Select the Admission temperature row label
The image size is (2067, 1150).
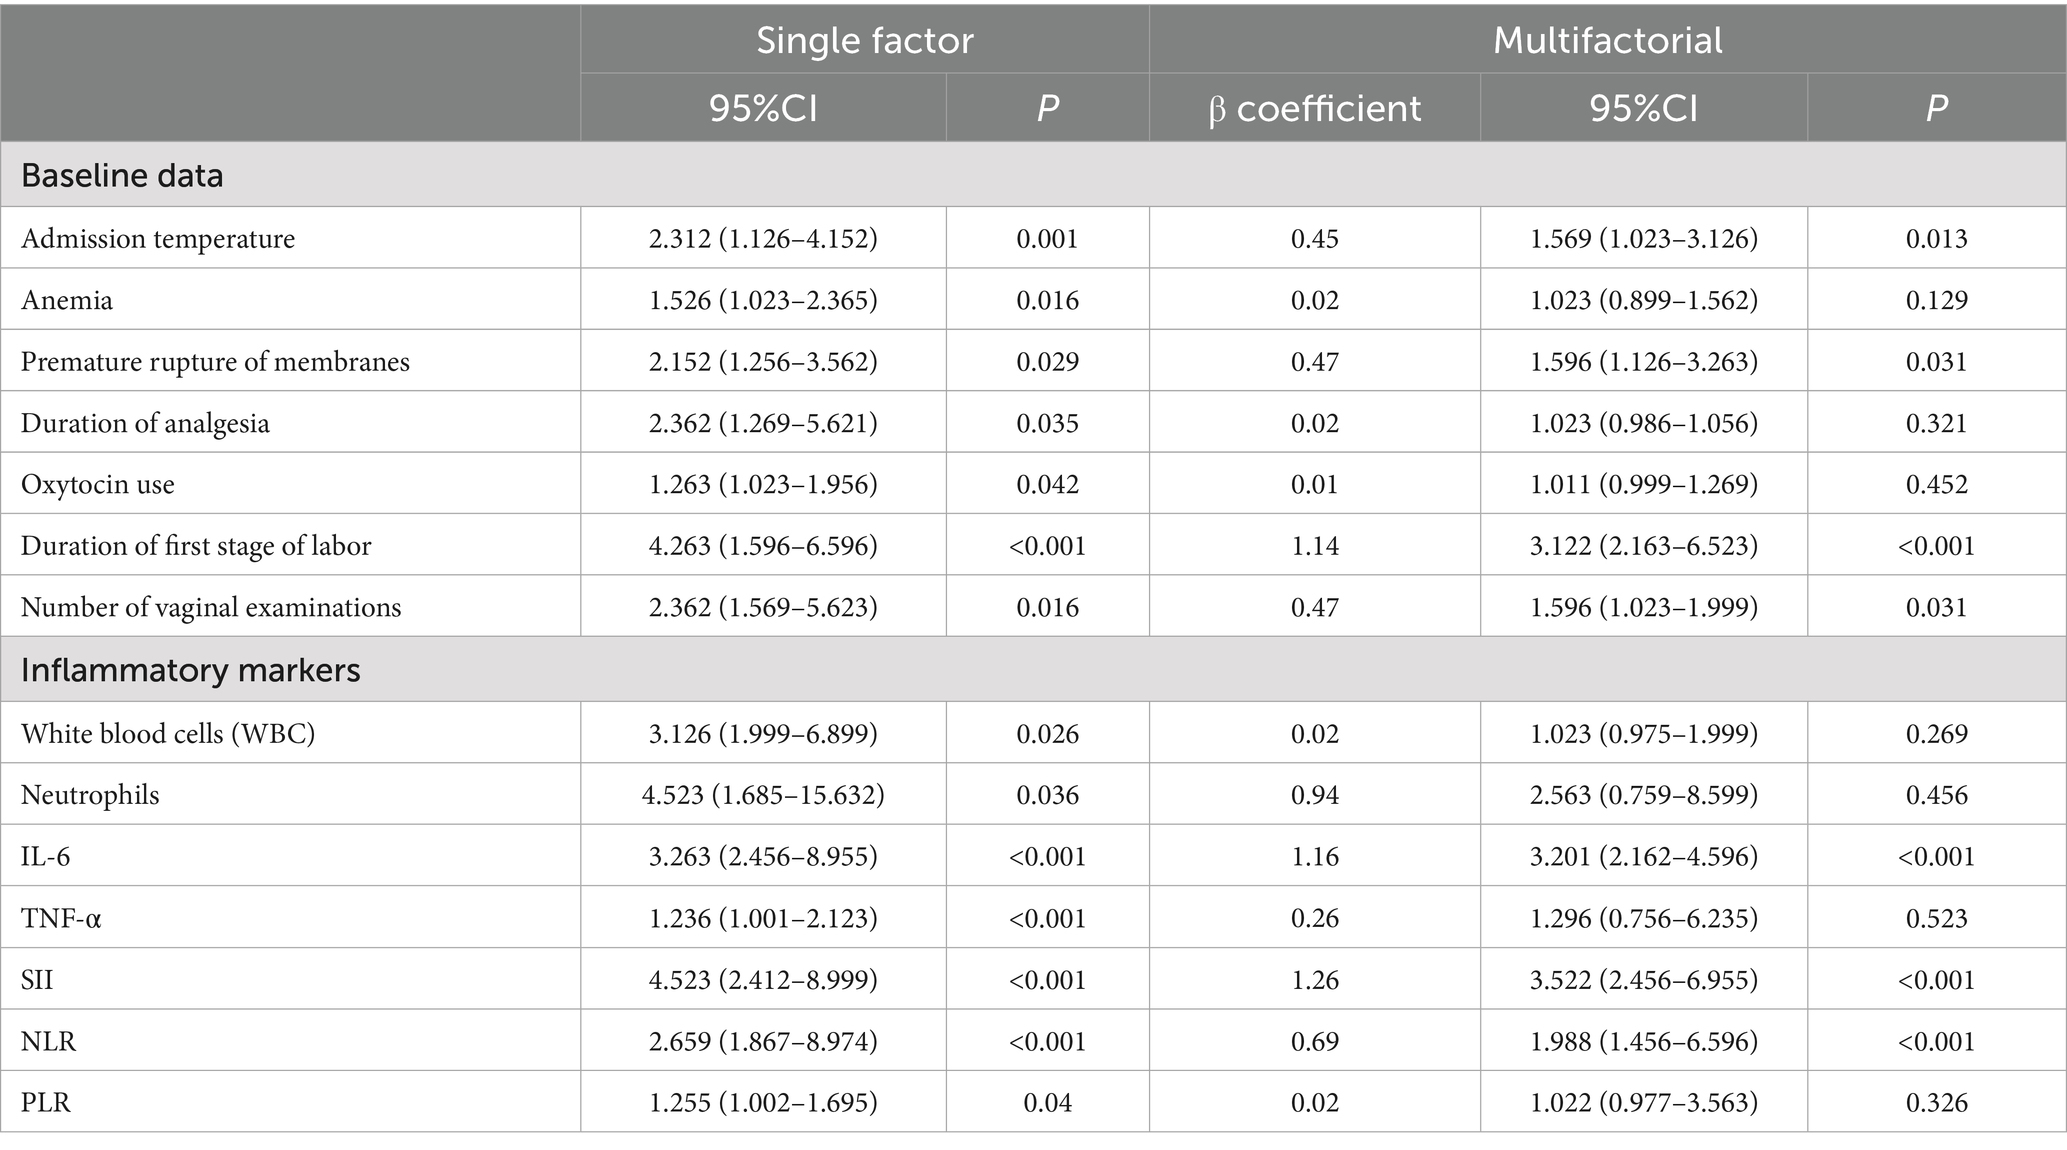point(158,239)
